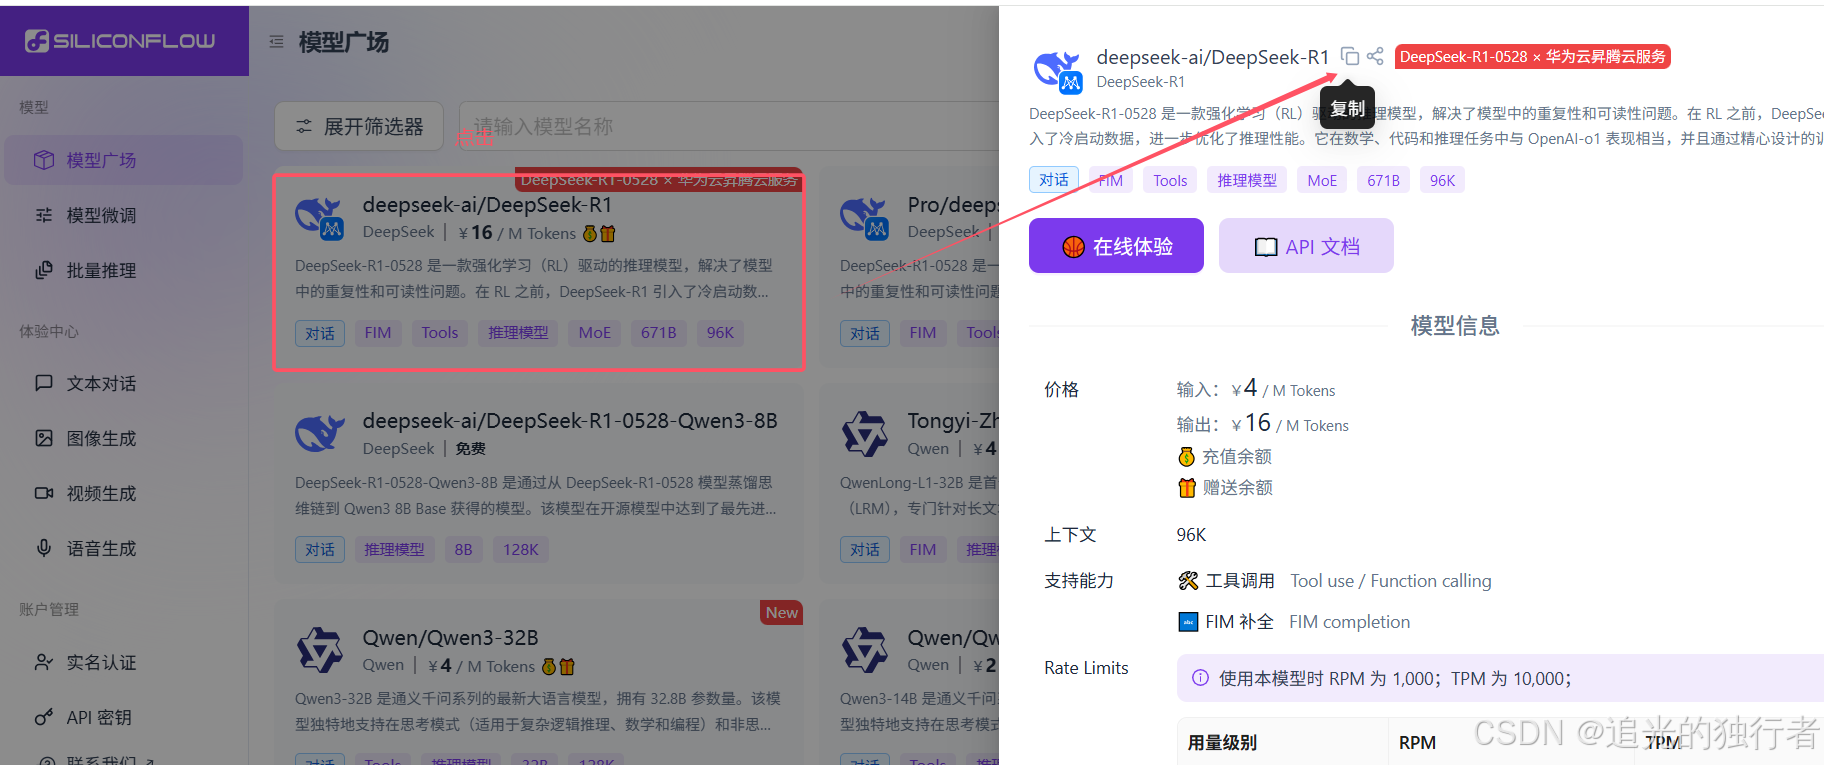Click the 视频生成 camera icon

[44, 493]
